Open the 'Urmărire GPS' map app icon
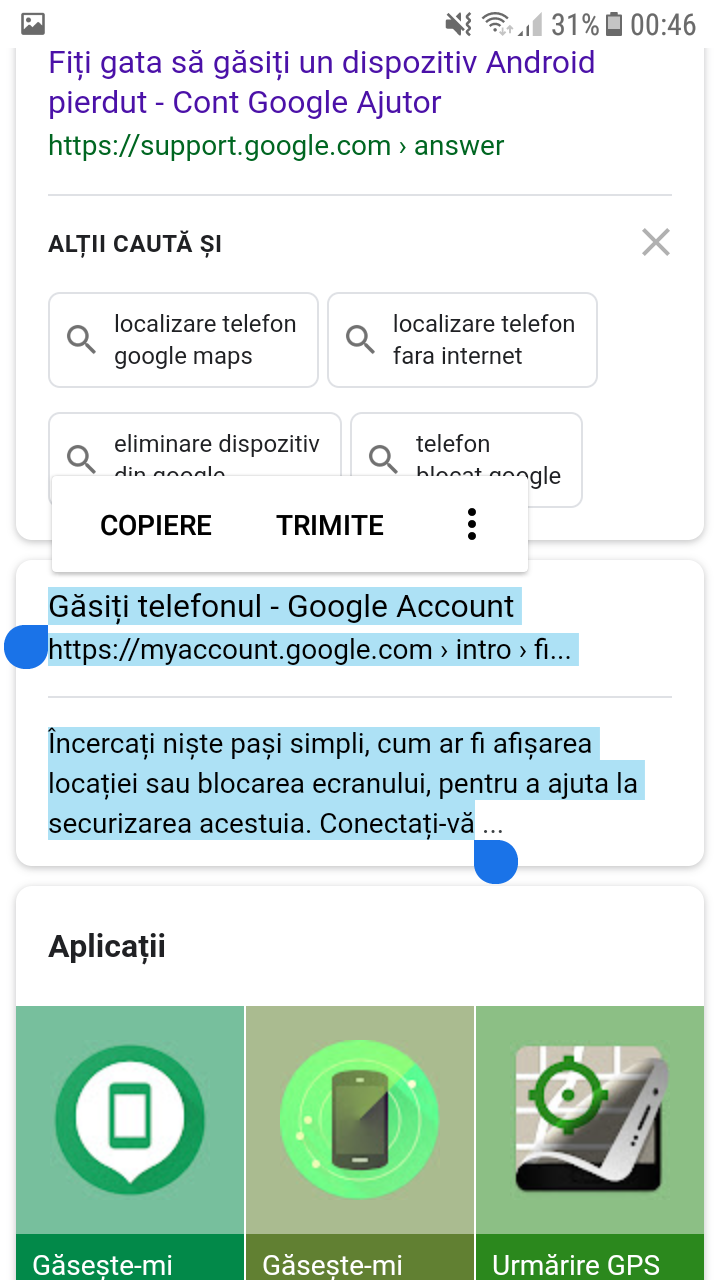The height and width of the screenshot is (1280, 720). click(590, 1120)
